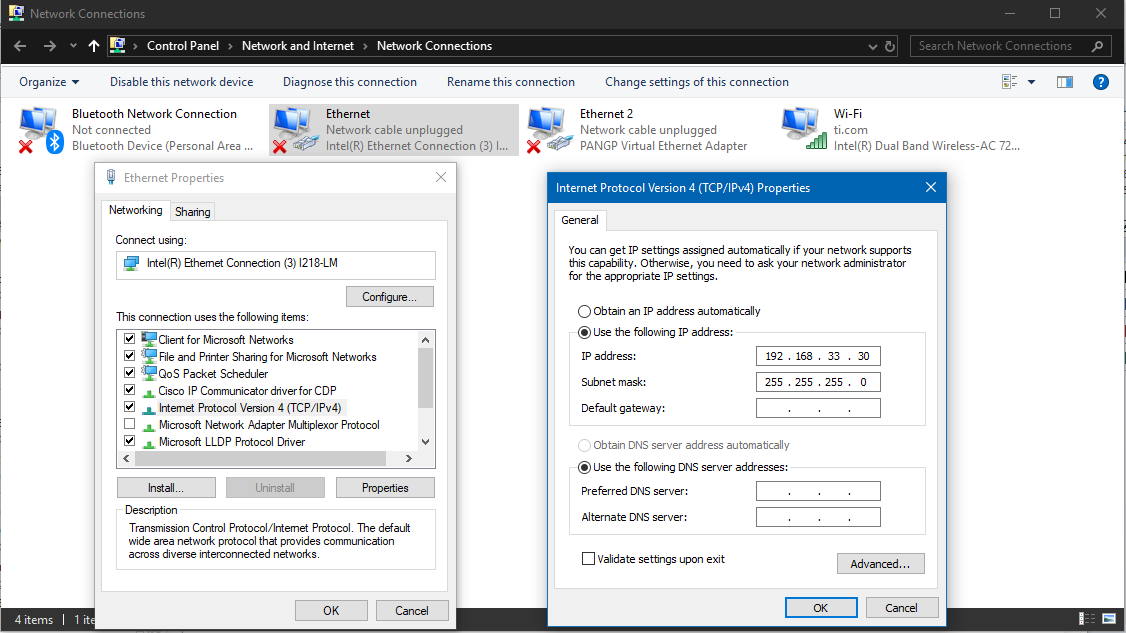The width and height of the screenshot is (1126, 633).
Task: Switch to details view in status bar
Action: (1087, 619)
